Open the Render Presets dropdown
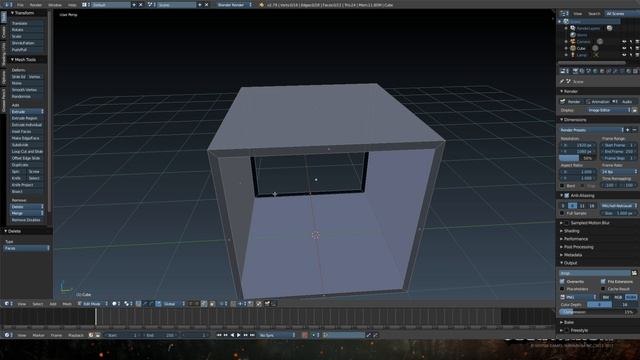Viewport: 640px width, 360px height. coord(591,130)
